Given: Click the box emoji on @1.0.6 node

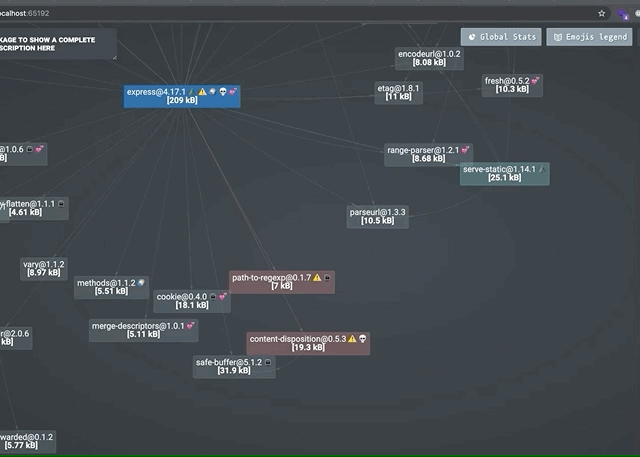Looking at the screenshot, I should [29, 149].
